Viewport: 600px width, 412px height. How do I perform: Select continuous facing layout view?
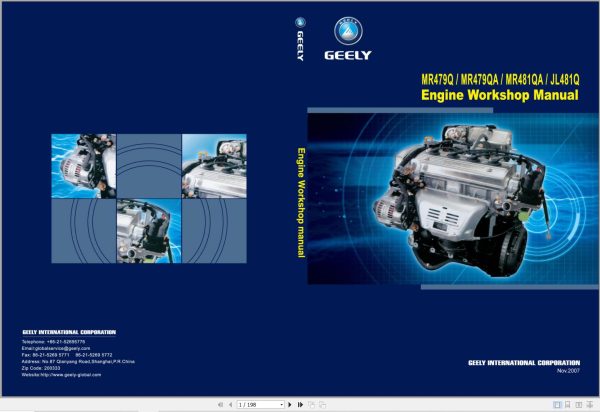coord(590,404)
